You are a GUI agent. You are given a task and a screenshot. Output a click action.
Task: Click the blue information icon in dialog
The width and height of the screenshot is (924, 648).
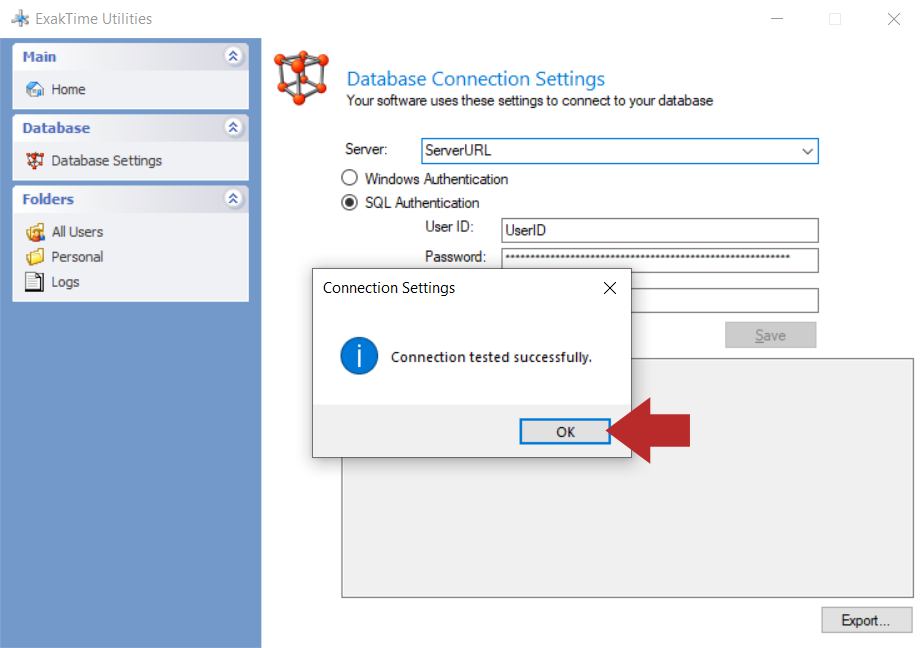(359, 356)
